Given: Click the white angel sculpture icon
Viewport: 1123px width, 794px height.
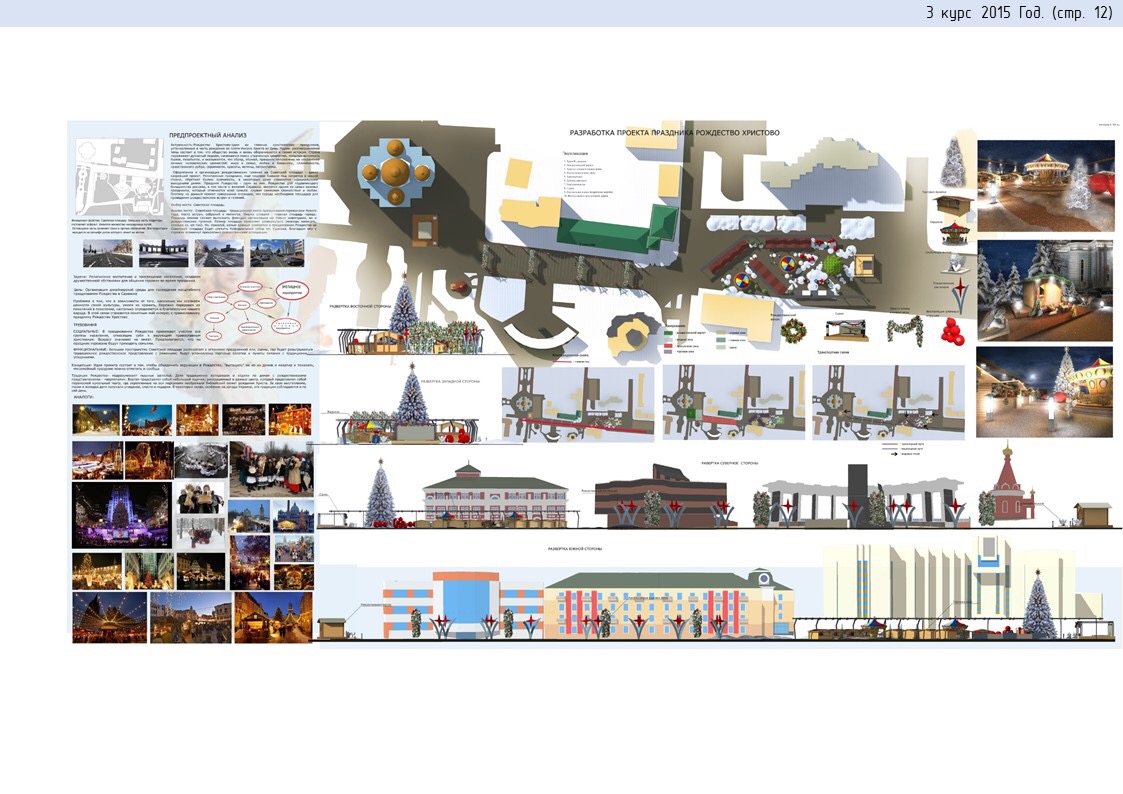Looking at the screenshot, I should (x=953, y=263).
